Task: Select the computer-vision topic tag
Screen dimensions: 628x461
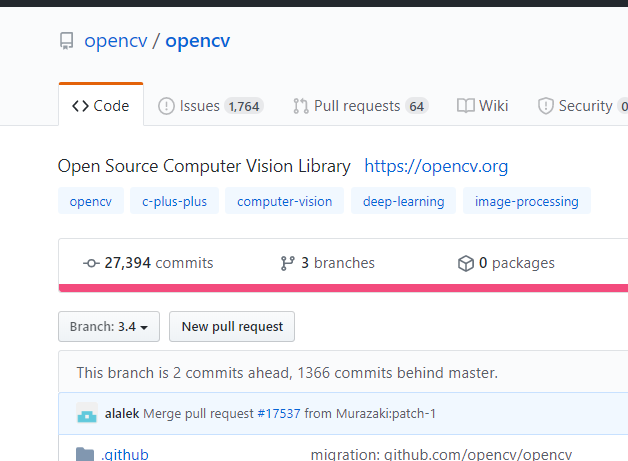Action: click(284, 201)
